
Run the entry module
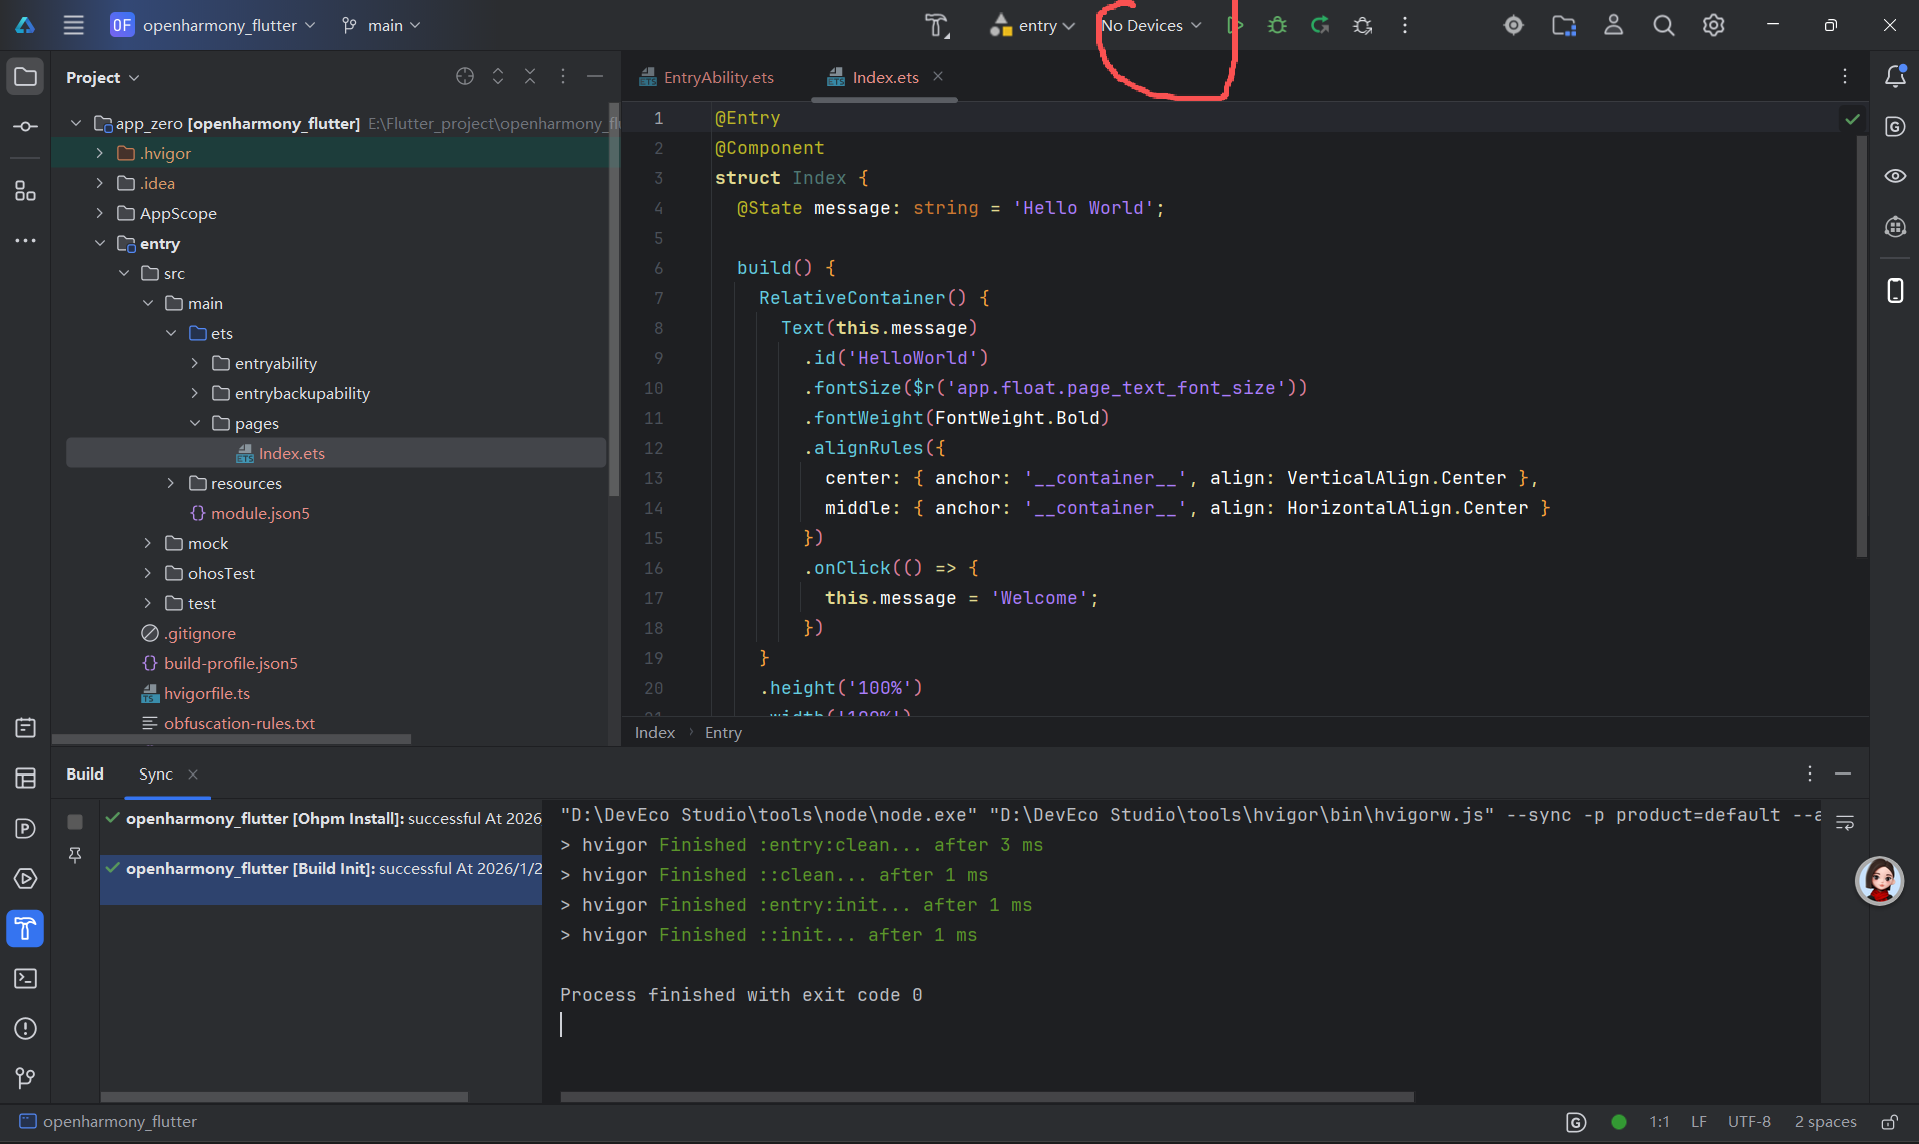click(x=1235, y=25)
